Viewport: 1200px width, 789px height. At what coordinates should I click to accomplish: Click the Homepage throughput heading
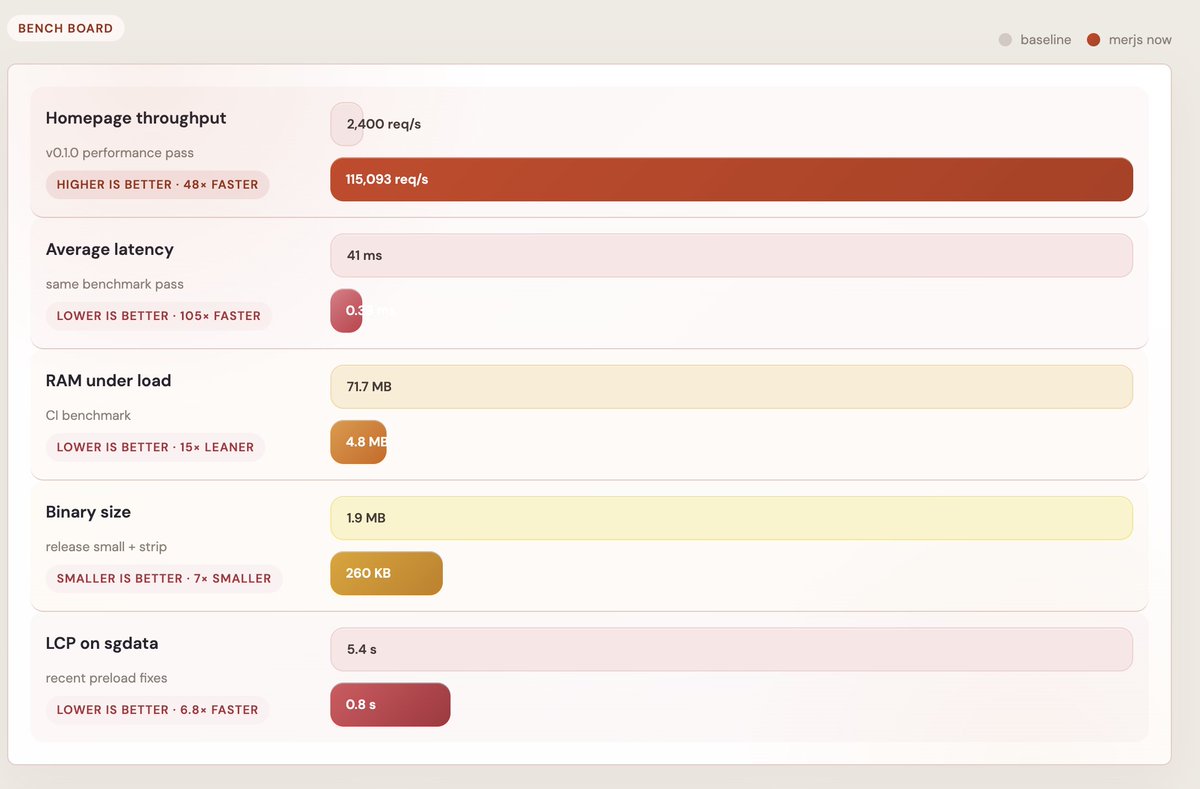[x=136, y=118]
